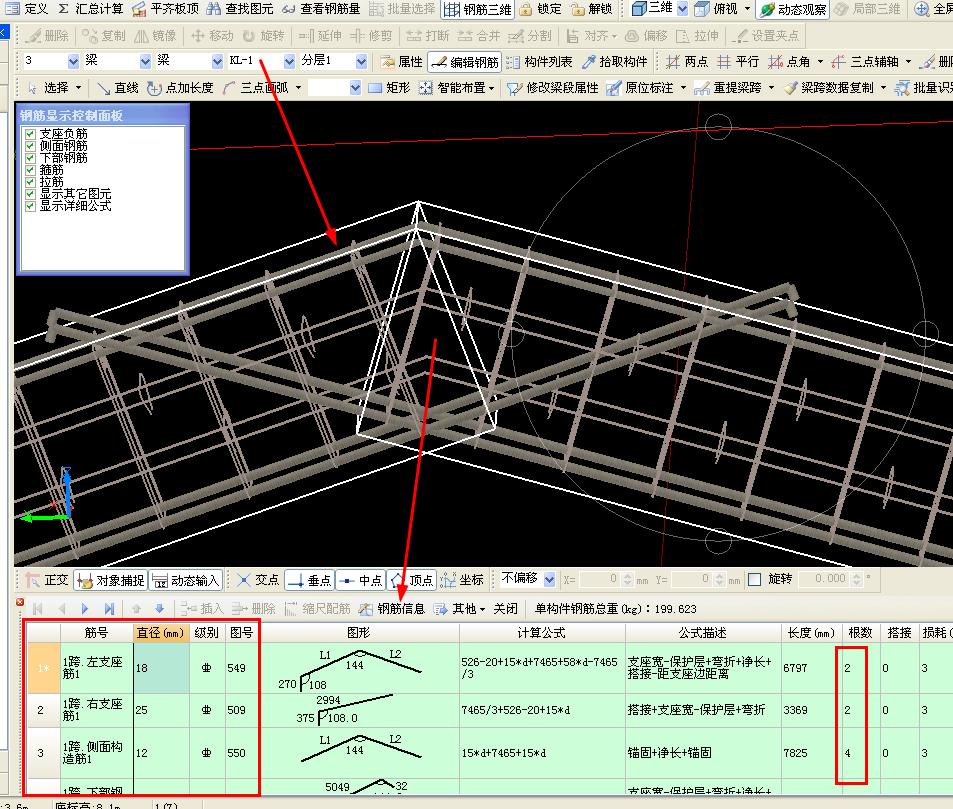
Task: Choose the 矩形 rectangle tool
Action: coord(389,88)
